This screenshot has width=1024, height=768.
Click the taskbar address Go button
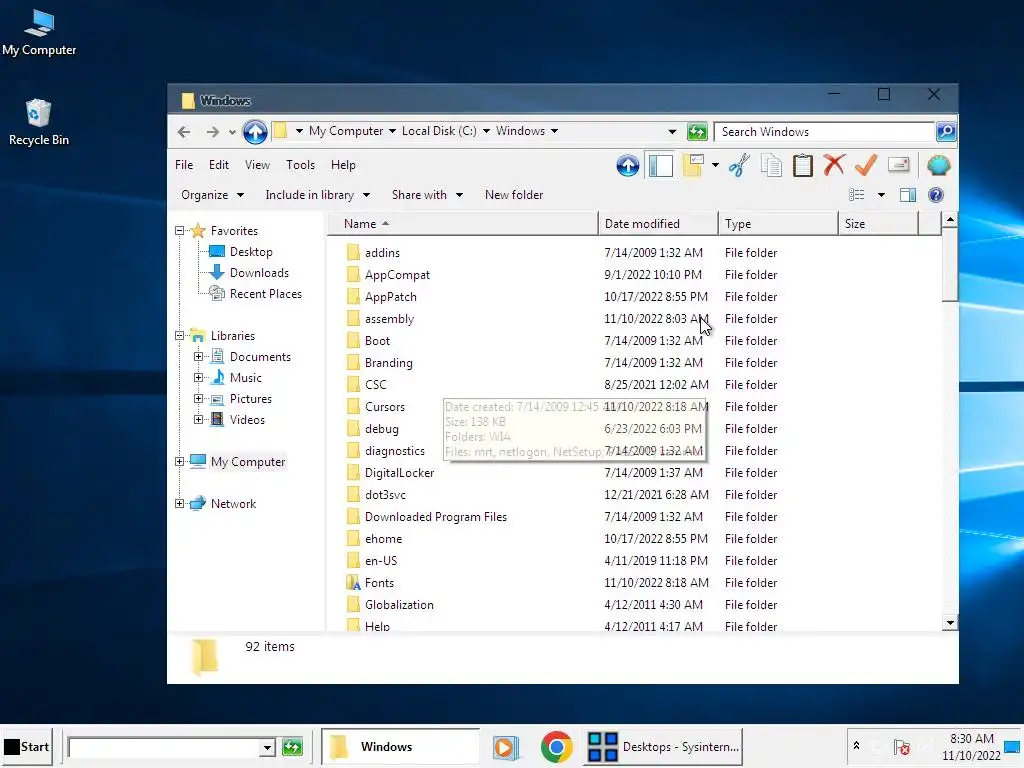[293, 746]
